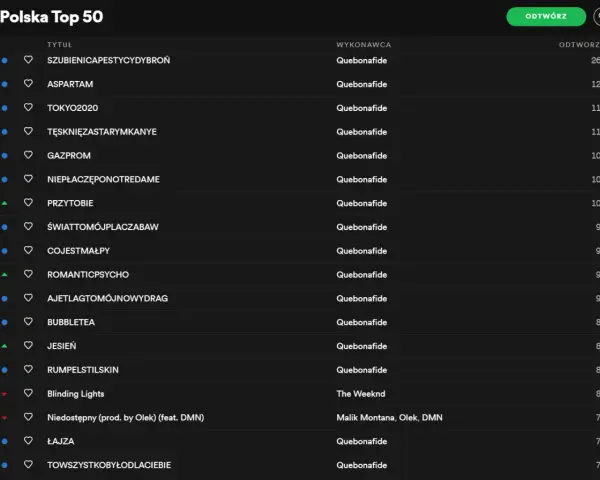Sort by the TYTUŁ column header
Image resolution: width=600 pixels, height=480 pixels.
59,45
